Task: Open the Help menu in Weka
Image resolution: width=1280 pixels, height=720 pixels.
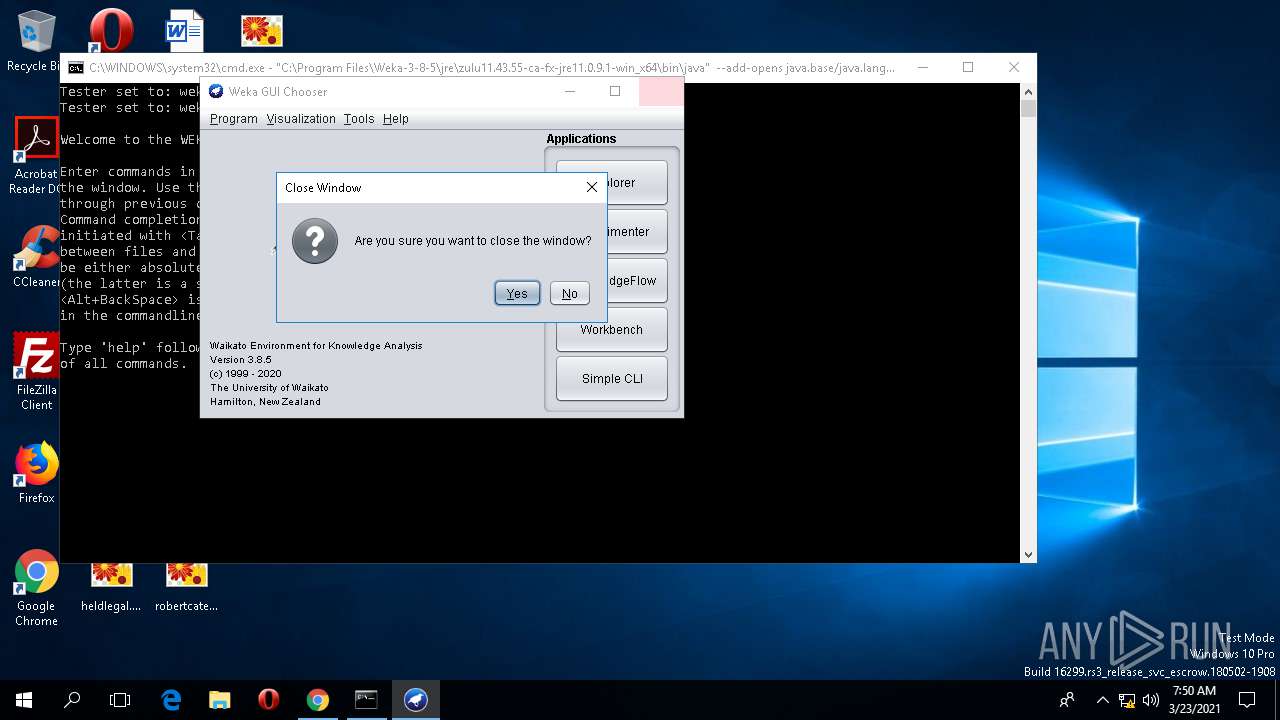Action: coord(396,118)
